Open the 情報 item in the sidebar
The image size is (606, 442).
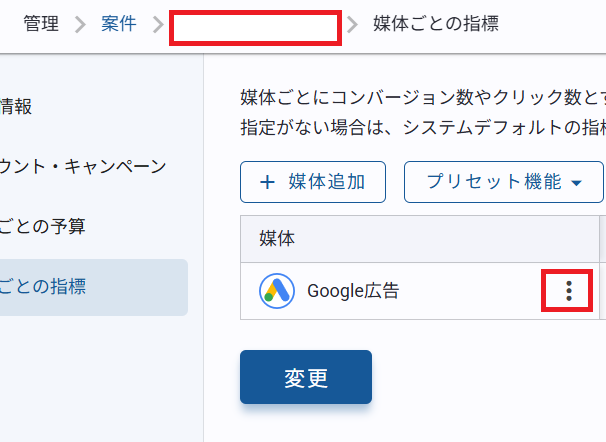[x=17, y=106]
